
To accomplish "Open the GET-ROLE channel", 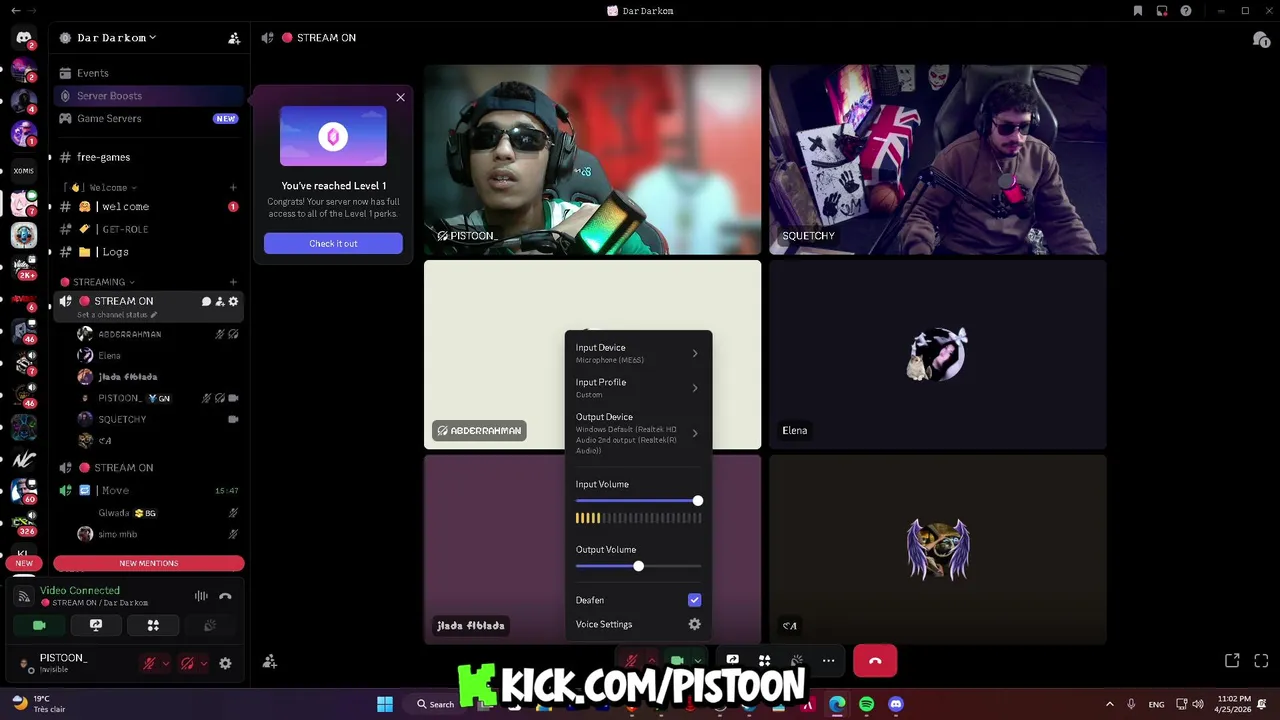I will pos(148,229).
